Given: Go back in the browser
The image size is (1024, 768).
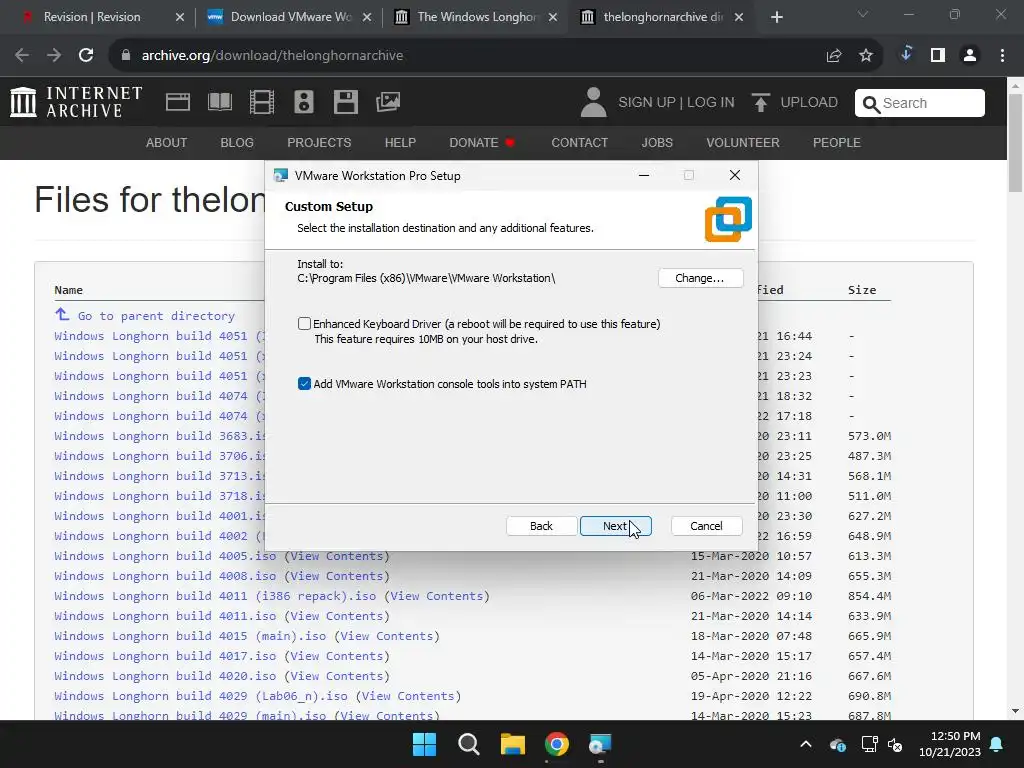Looking at the screenshot, I should pos(22,56).
